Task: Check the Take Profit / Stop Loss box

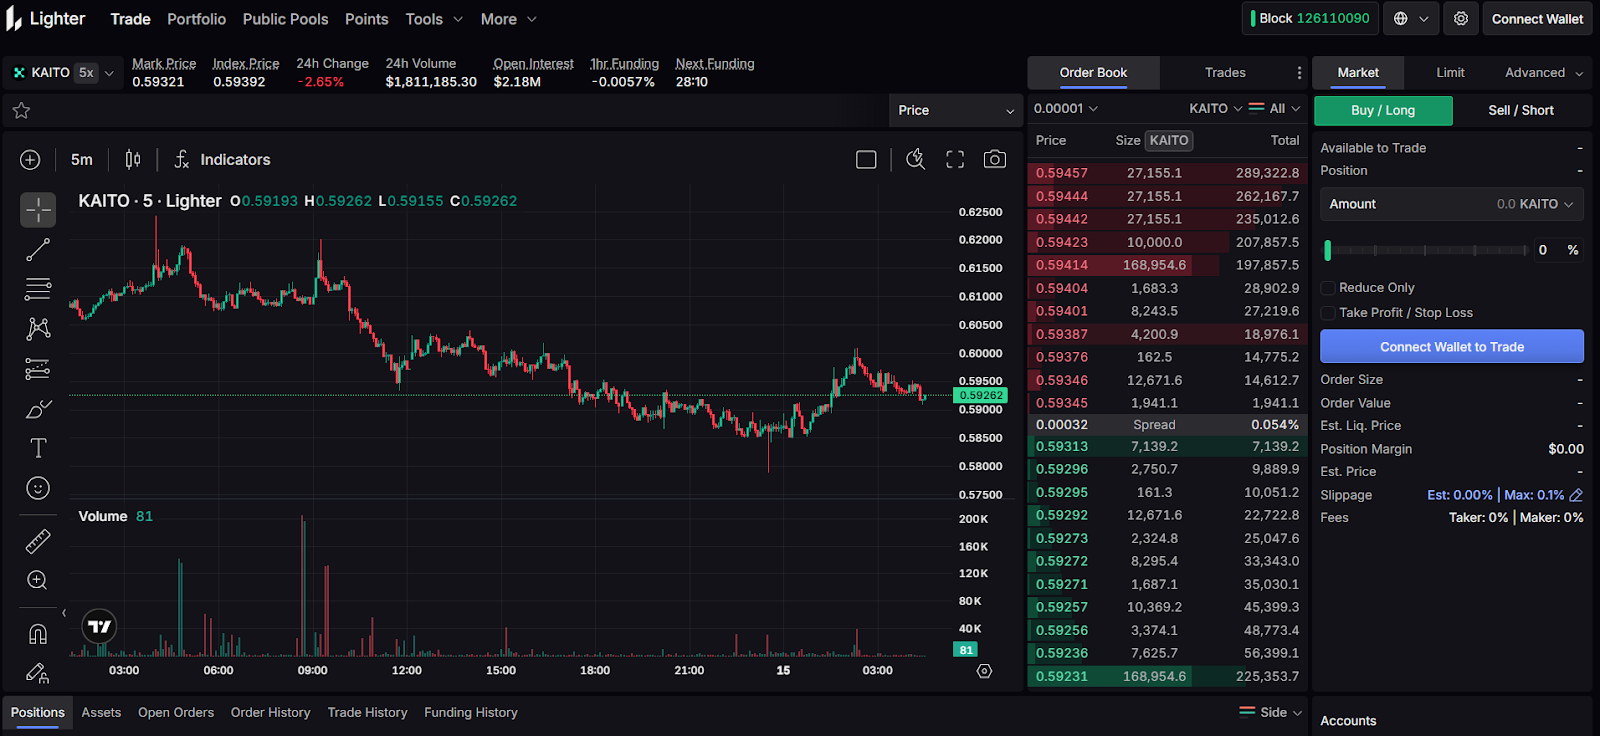Action: click(1328, 313)
